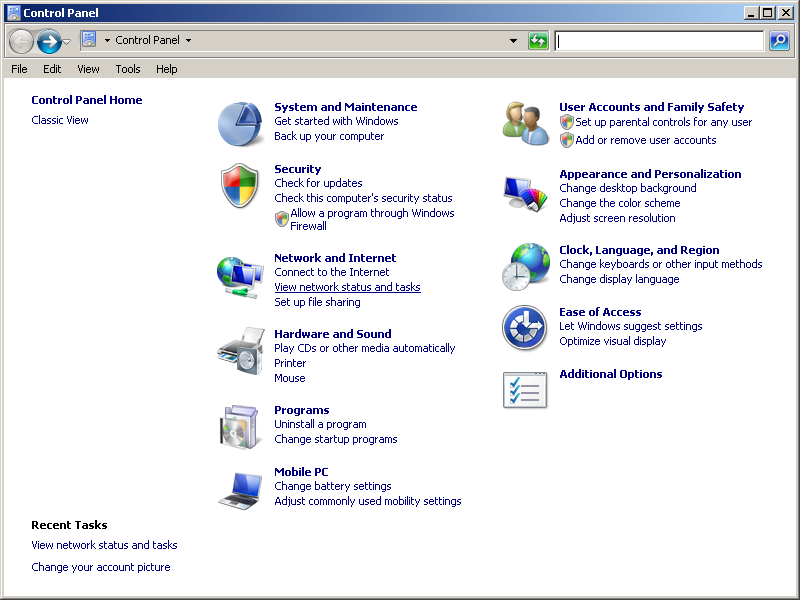Click the shield icon beside user accounts link

566,140
